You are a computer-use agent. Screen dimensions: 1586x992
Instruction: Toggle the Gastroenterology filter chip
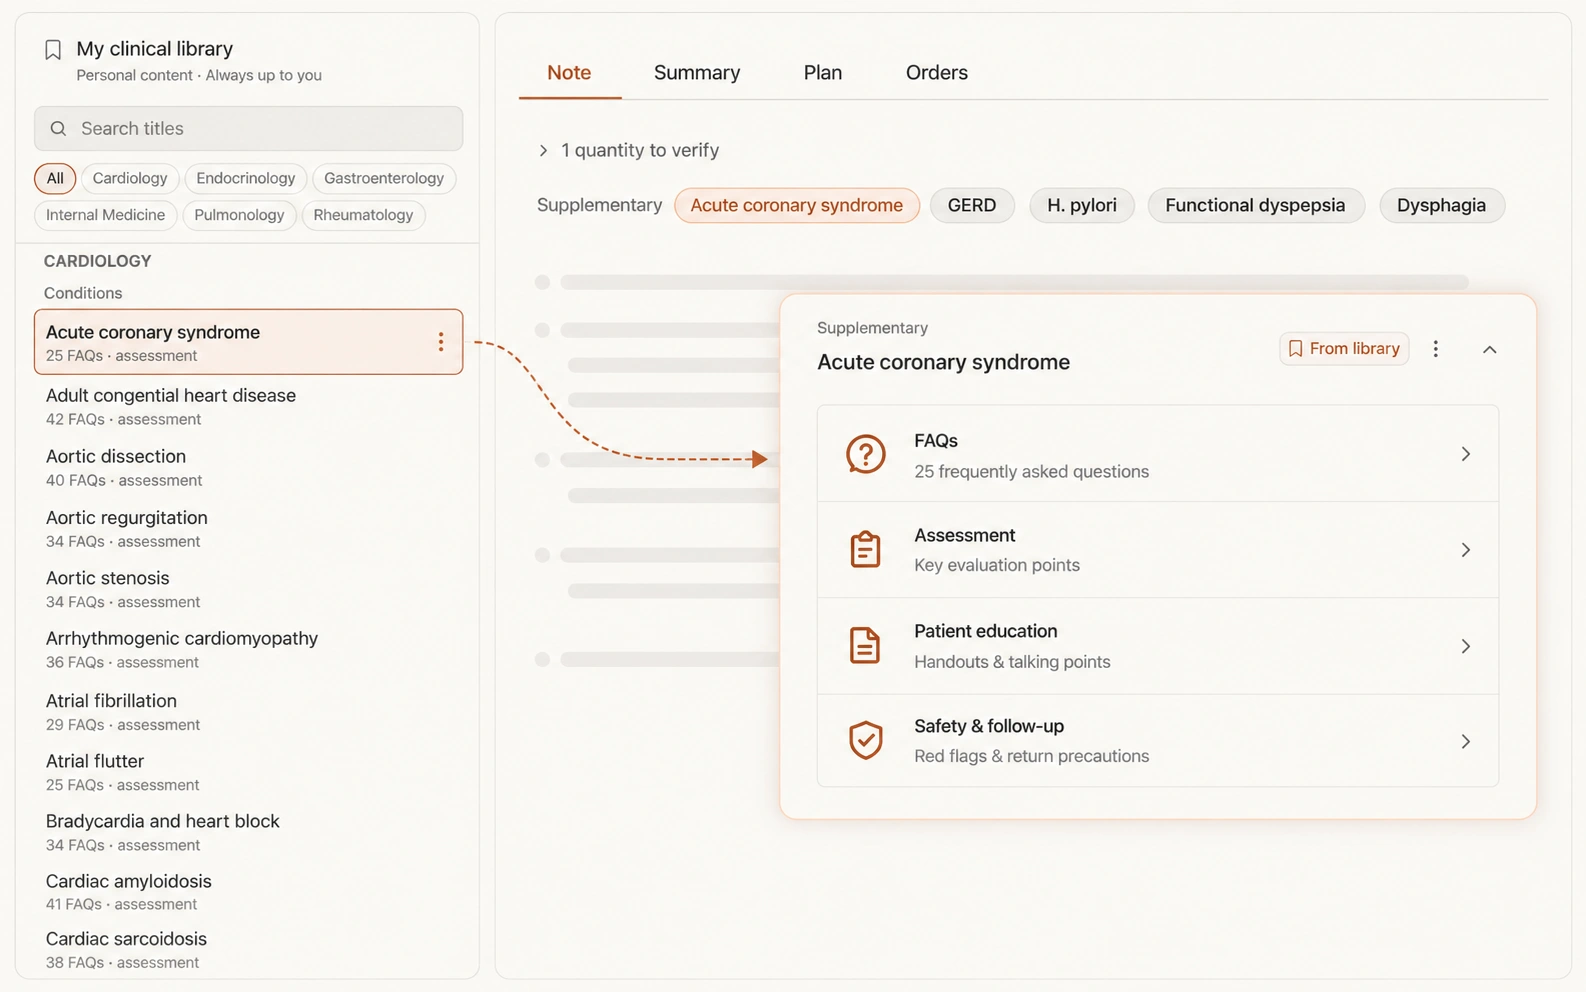coord(384,178)
